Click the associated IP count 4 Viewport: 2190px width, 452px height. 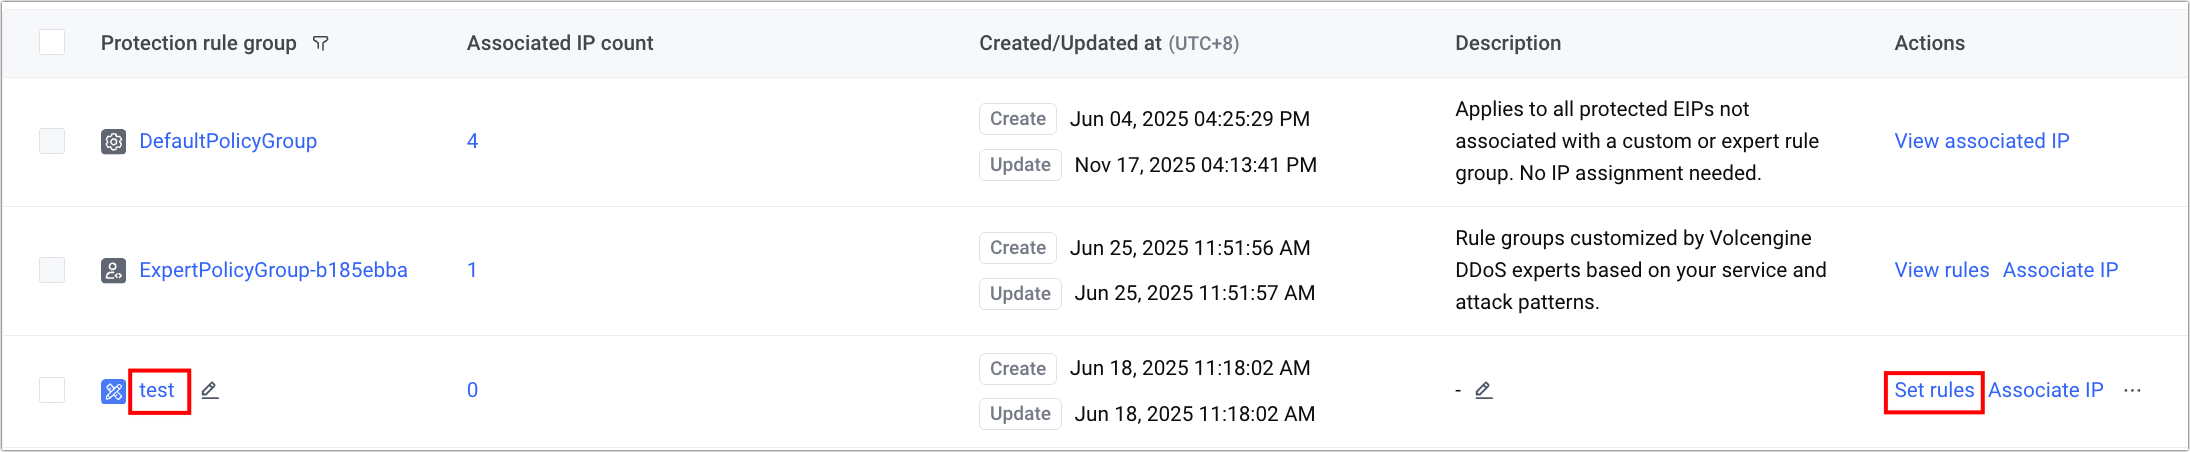tap(472, 141)
